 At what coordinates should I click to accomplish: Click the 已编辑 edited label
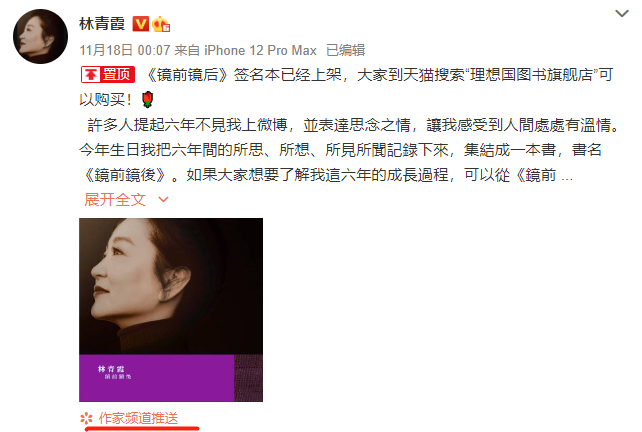345,50
